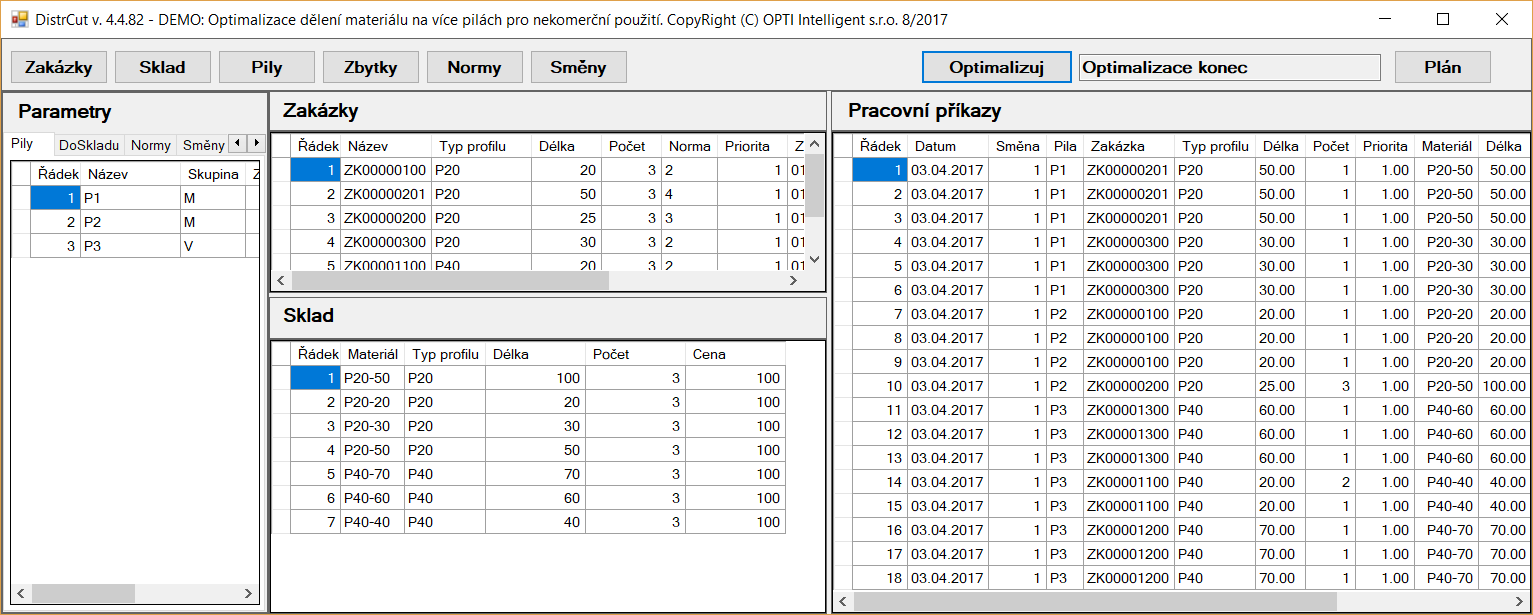Click the Materiál column header in Pracovní příkazy
Screen dimensions: 1533x615
tap(1446, 146)
